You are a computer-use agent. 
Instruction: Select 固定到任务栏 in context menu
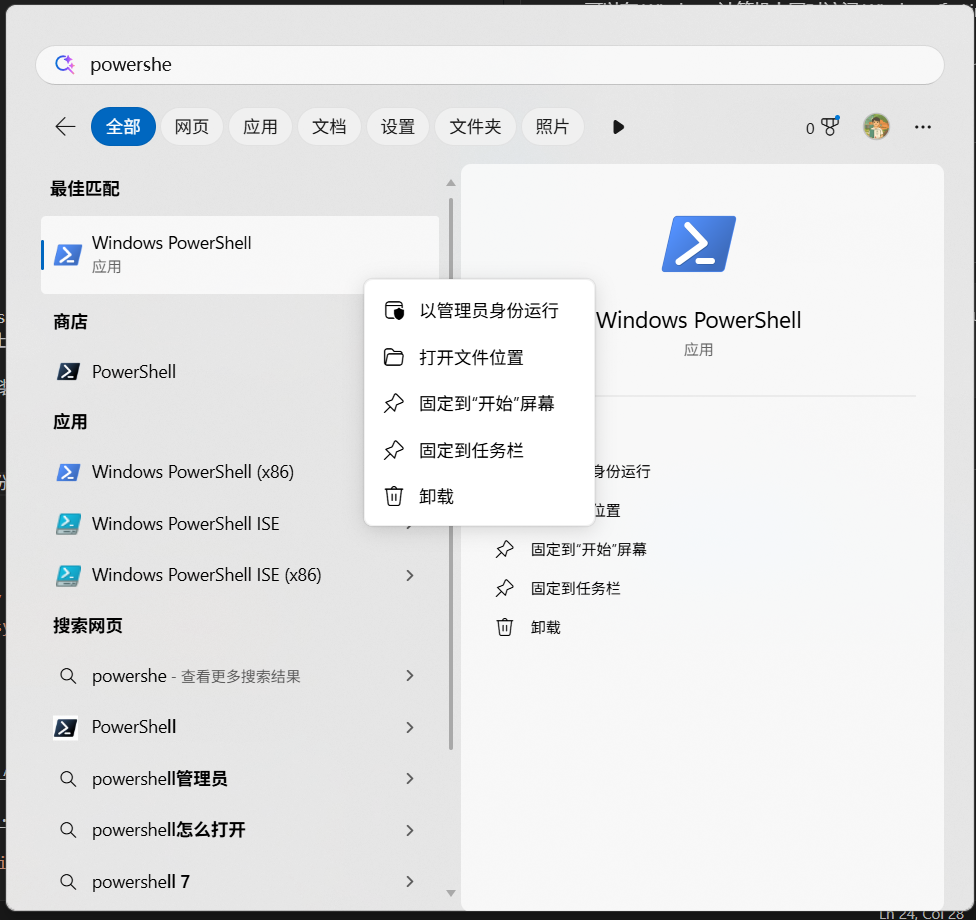click(x=471, y=451)
